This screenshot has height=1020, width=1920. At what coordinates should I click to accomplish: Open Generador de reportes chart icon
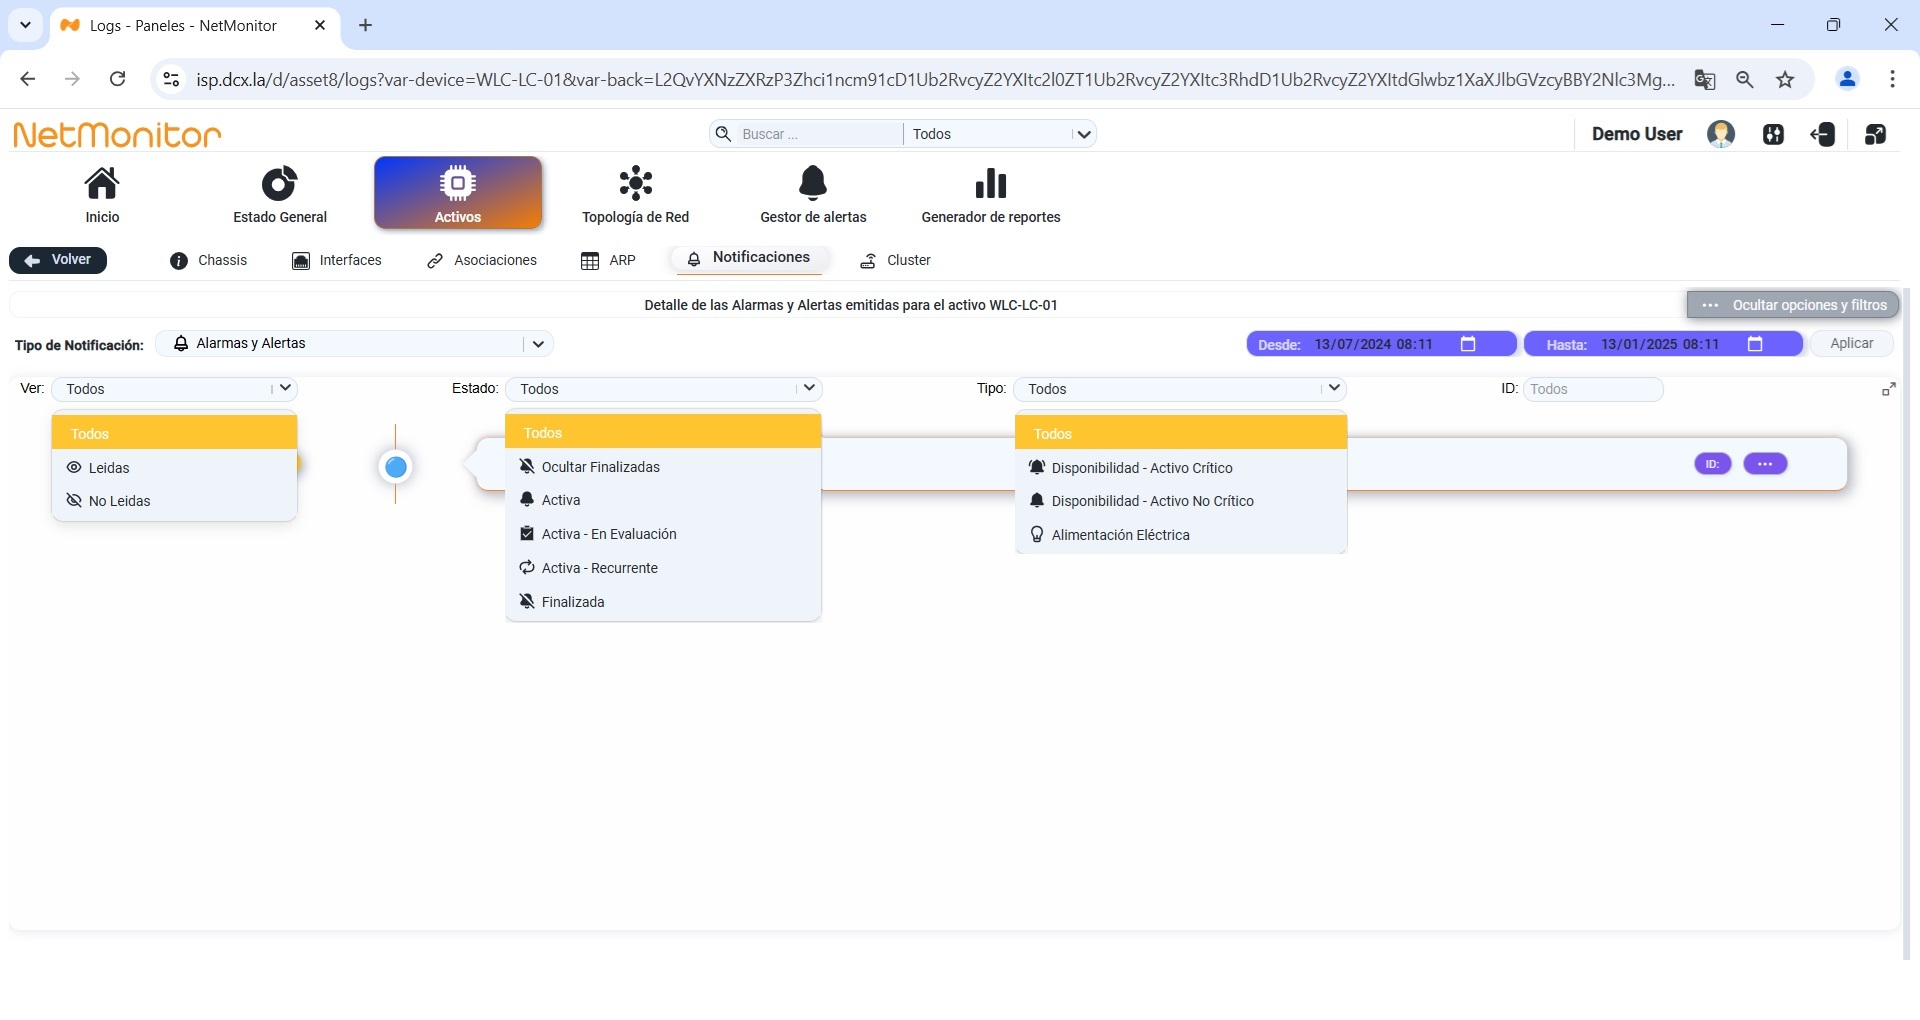(990, 184)
